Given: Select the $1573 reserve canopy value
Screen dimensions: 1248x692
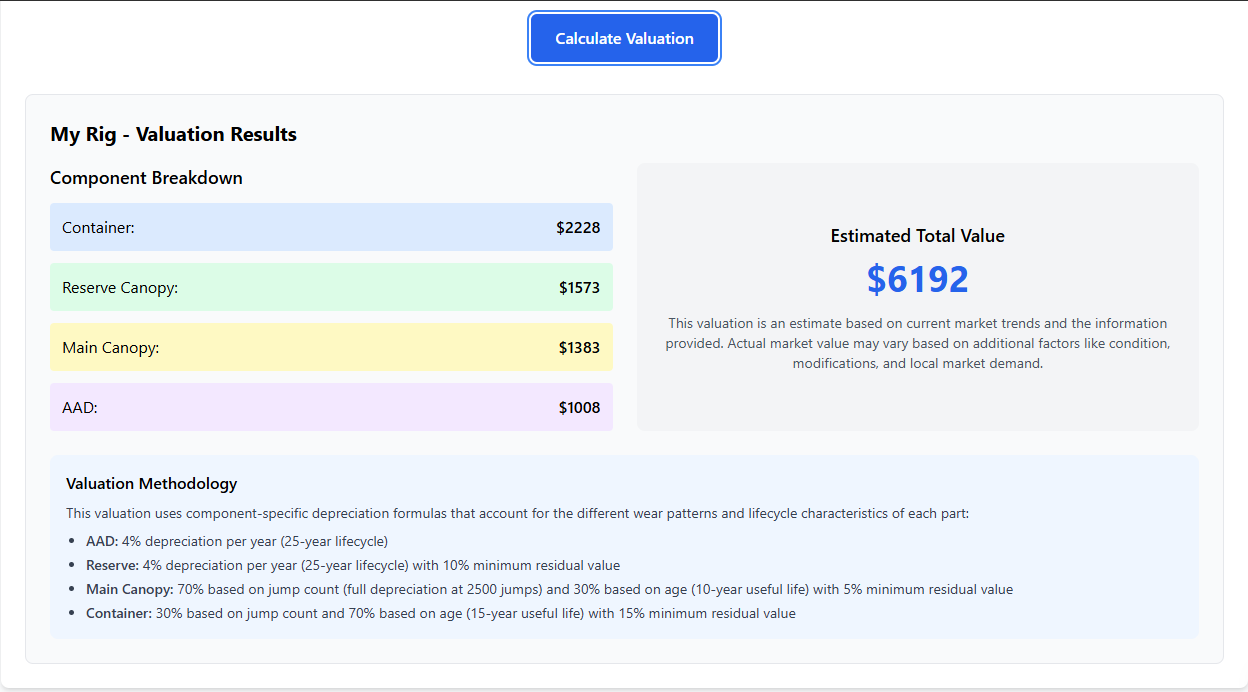Looking at the screenshot, I should tap(579, 288).
